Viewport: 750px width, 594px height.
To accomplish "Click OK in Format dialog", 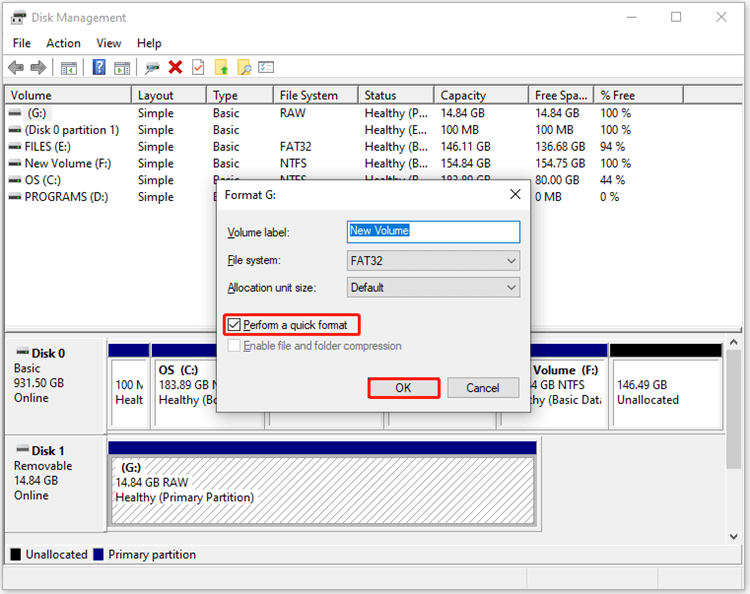I will click(x=403, y=388).
